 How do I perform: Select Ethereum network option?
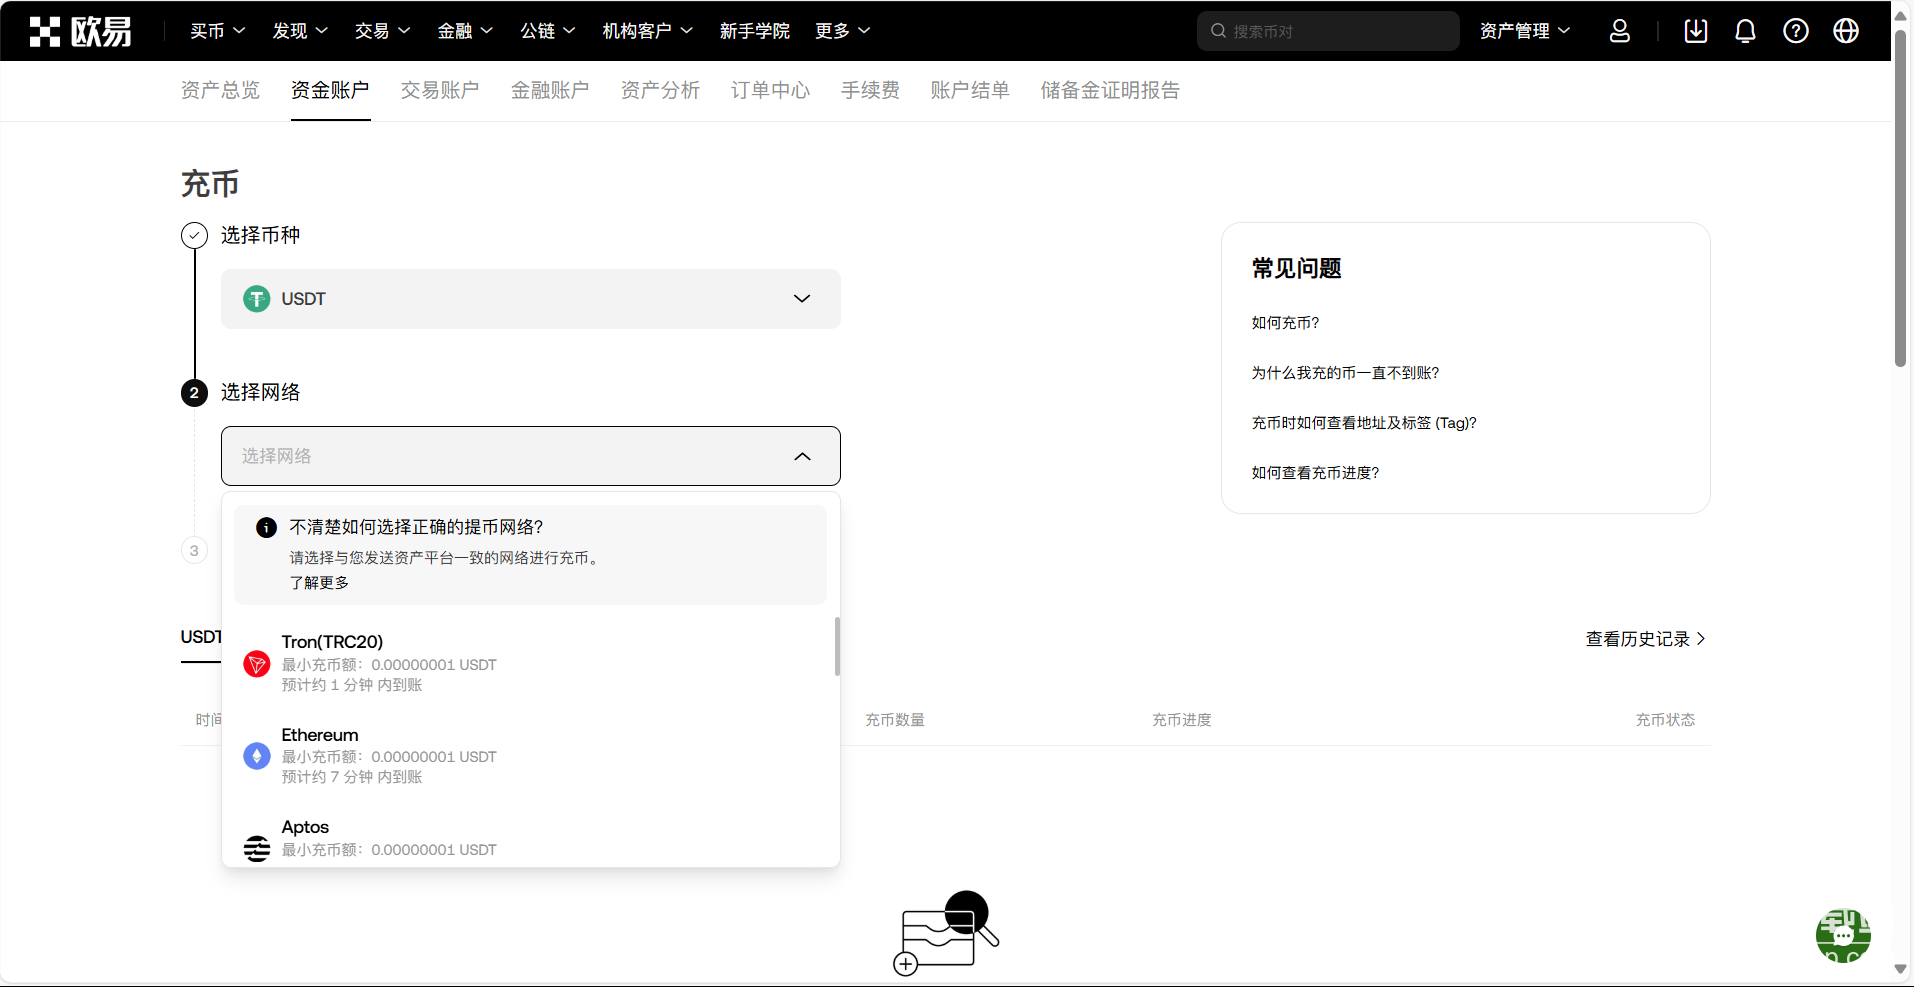coord(531,756)
